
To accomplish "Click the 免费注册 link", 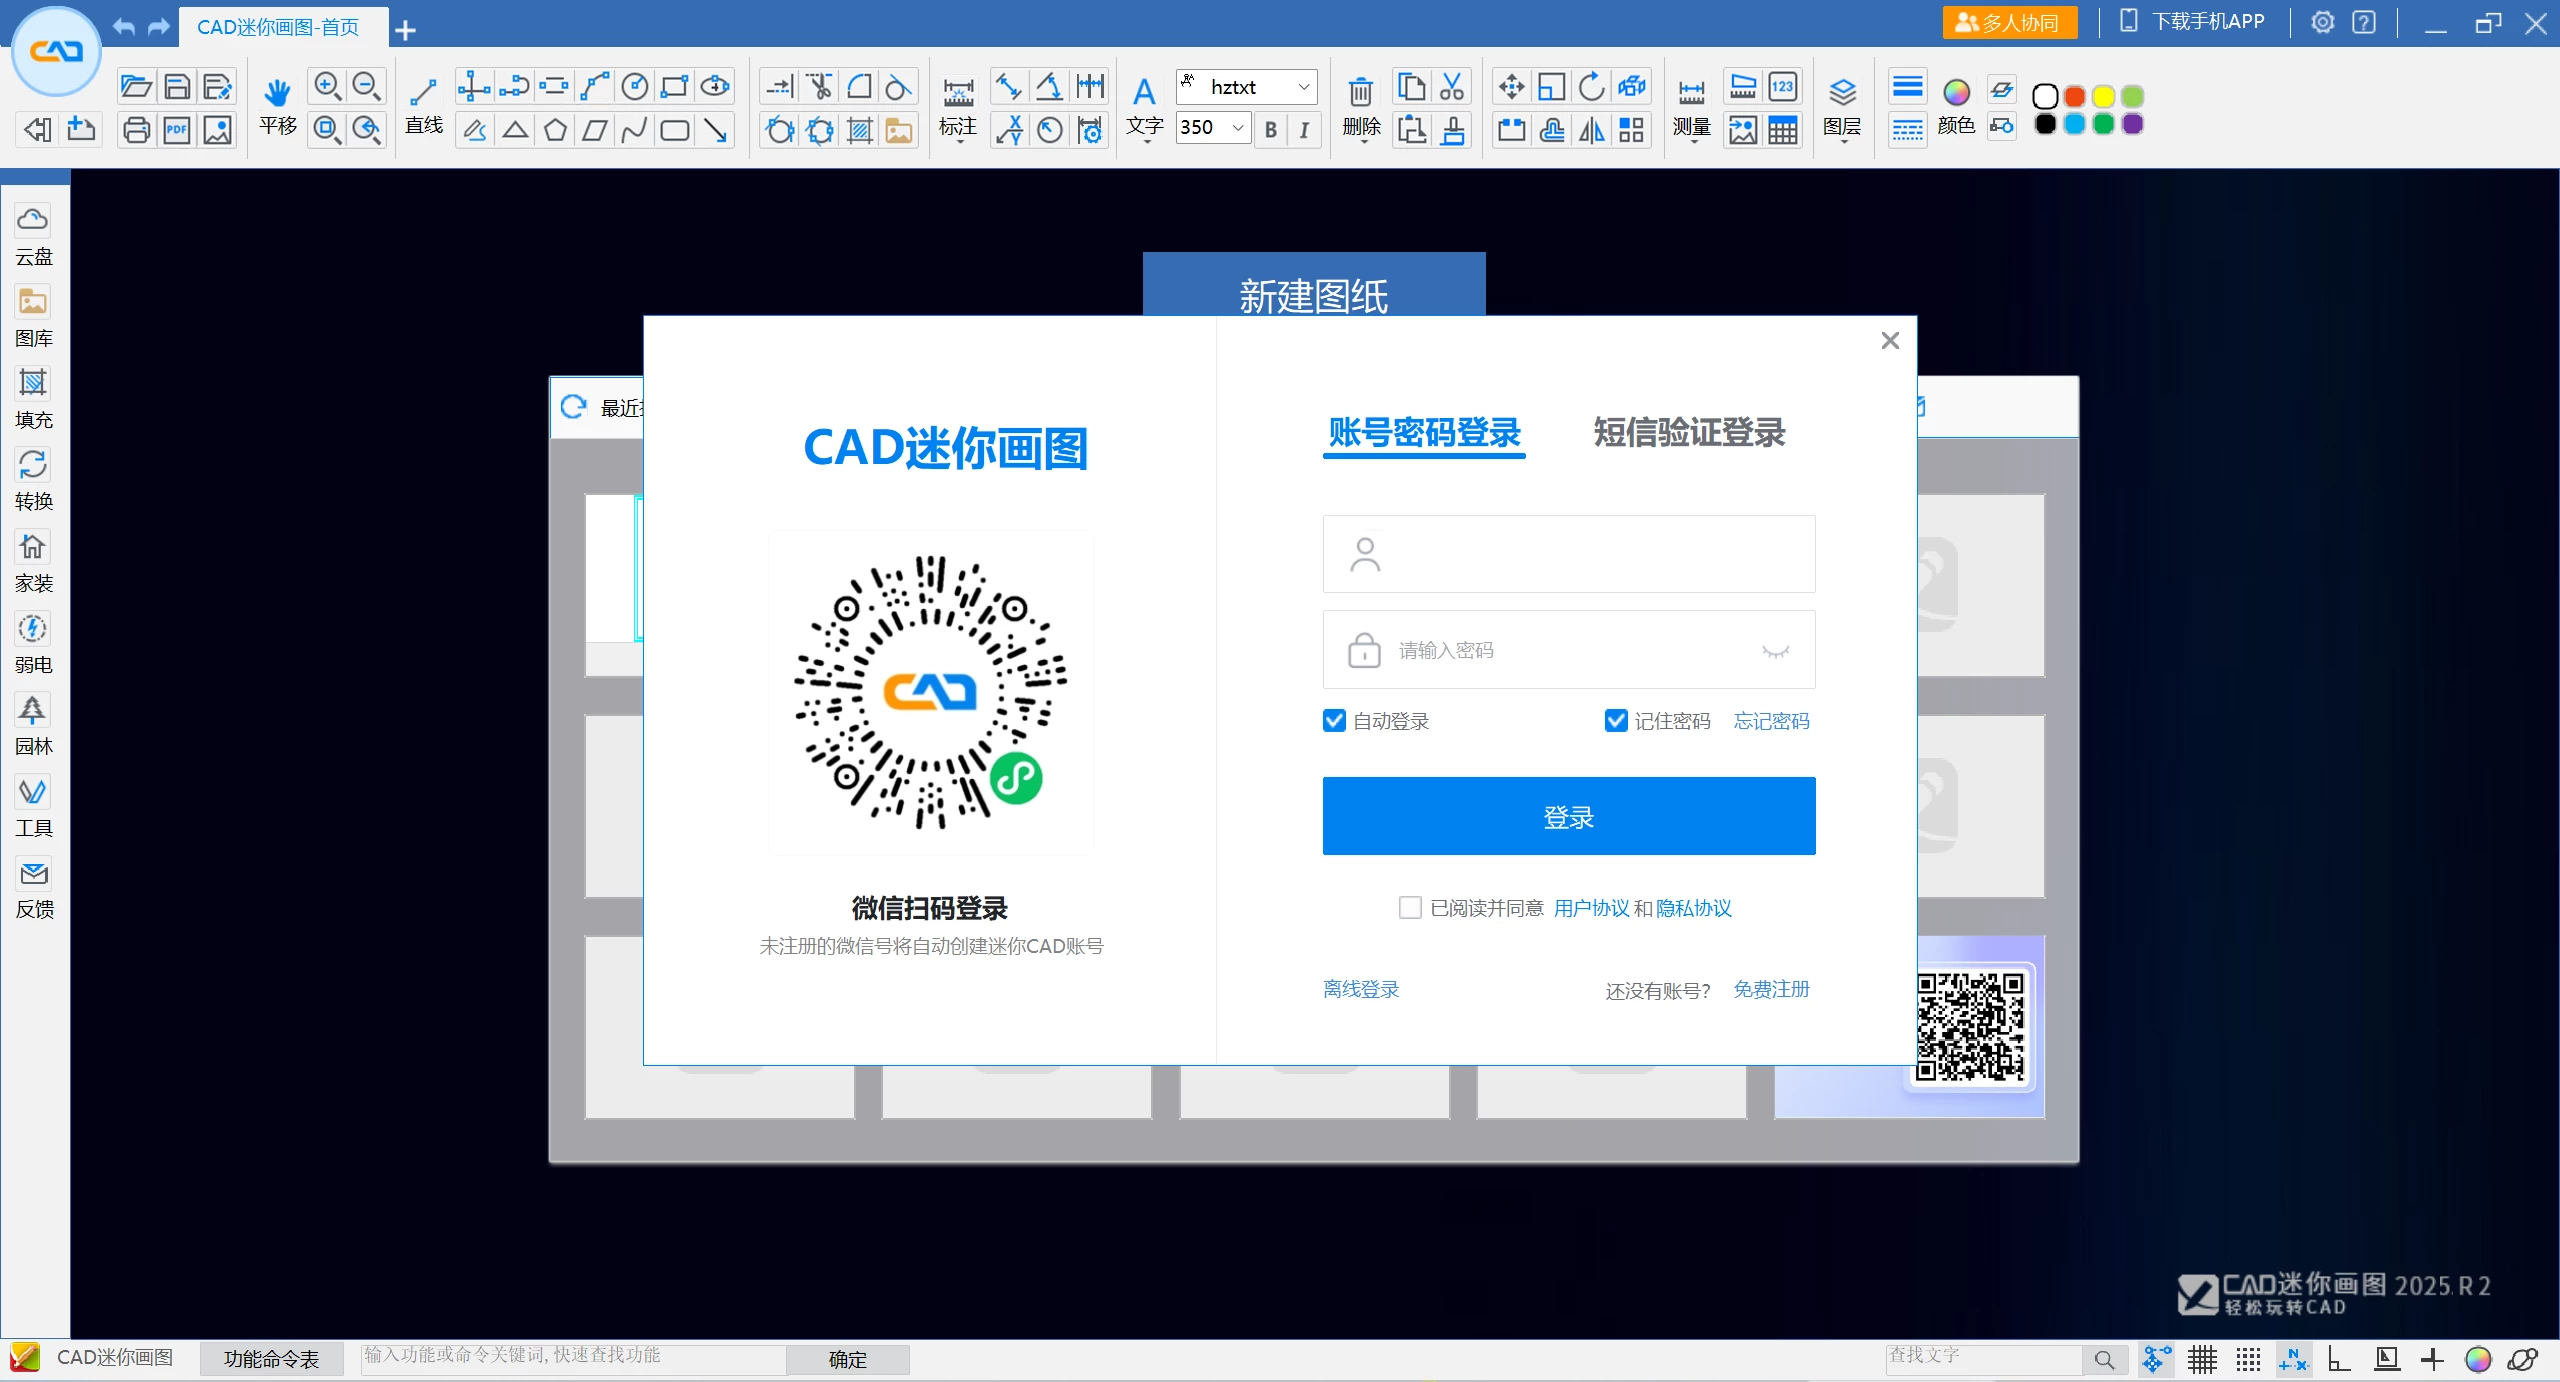I will (1771, 989).
